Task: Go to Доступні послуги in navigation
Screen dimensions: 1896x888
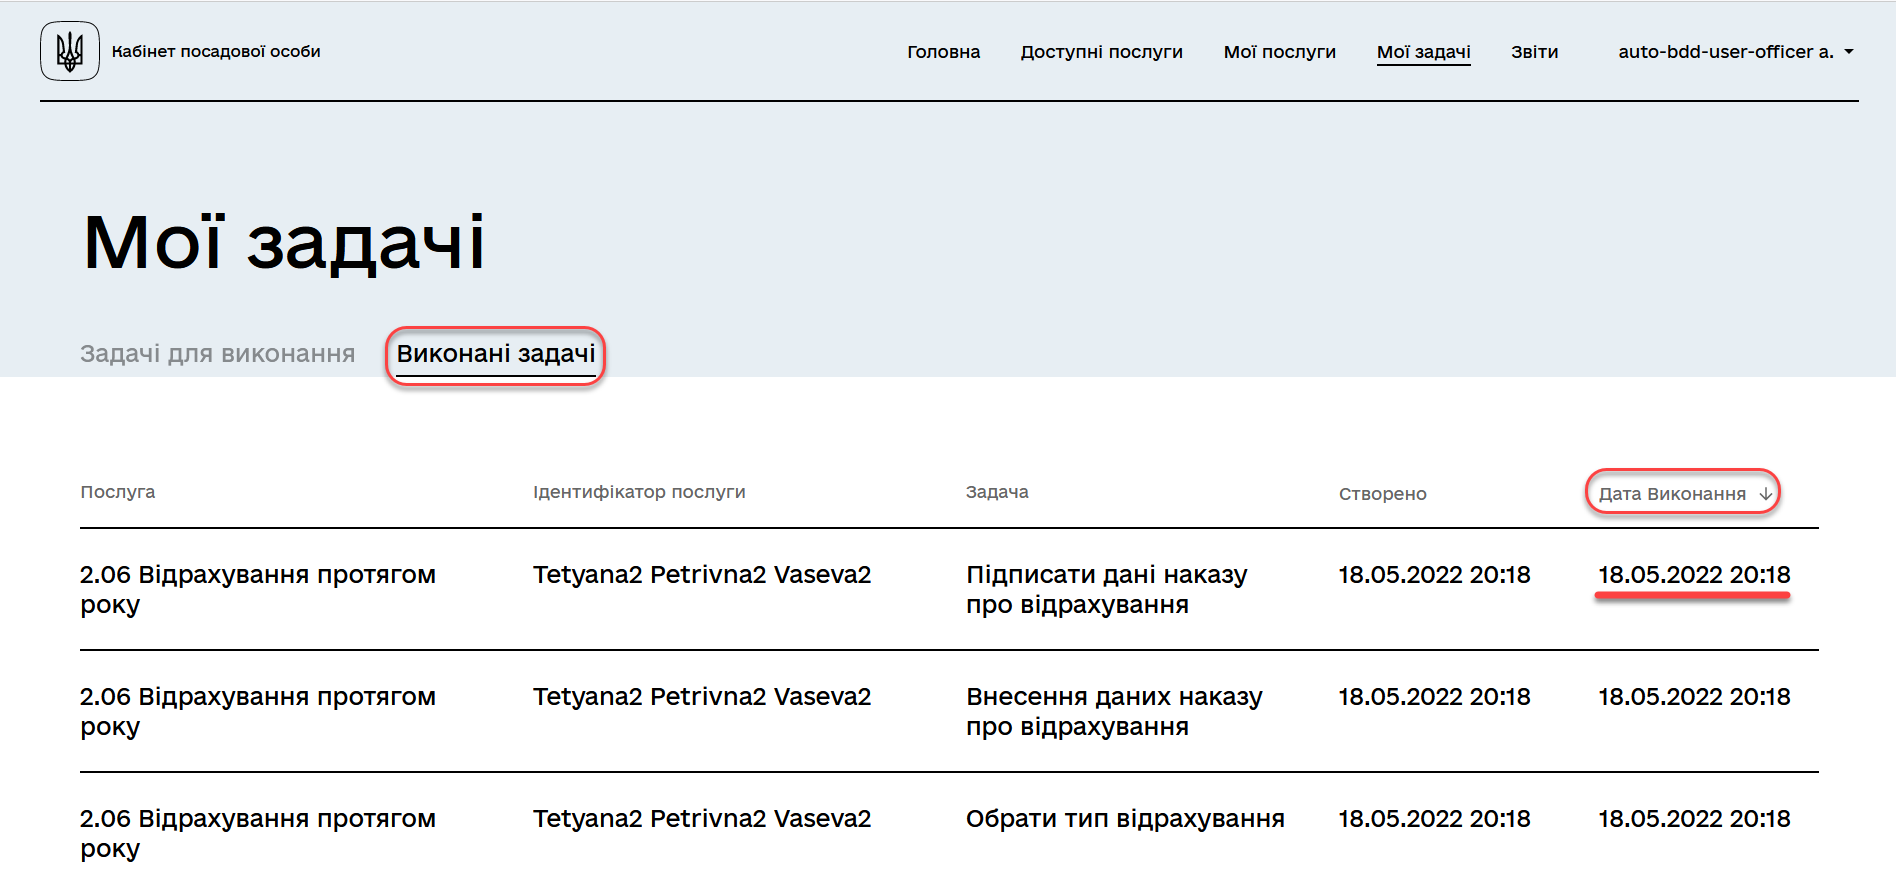Action: tap(1101, 52)
